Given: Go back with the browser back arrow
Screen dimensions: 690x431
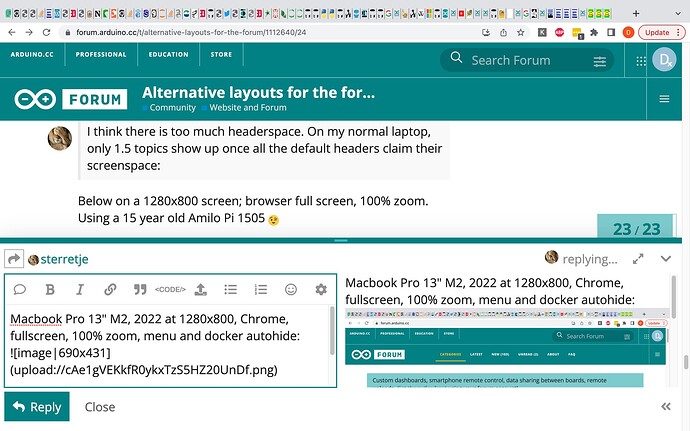Looking at the screenshot, I should pos(12,32).
